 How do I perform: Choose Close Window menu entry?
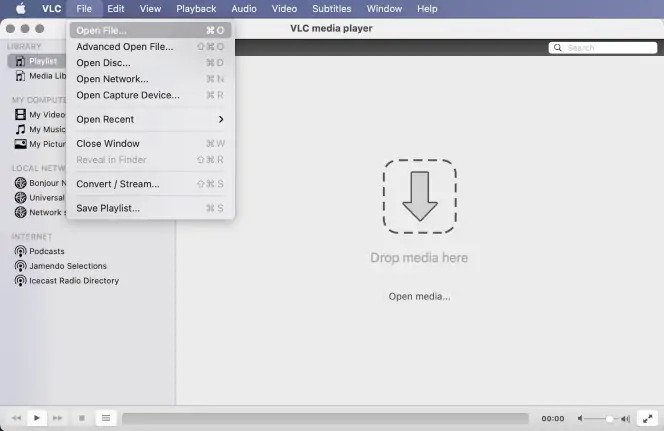coord(150,144)
